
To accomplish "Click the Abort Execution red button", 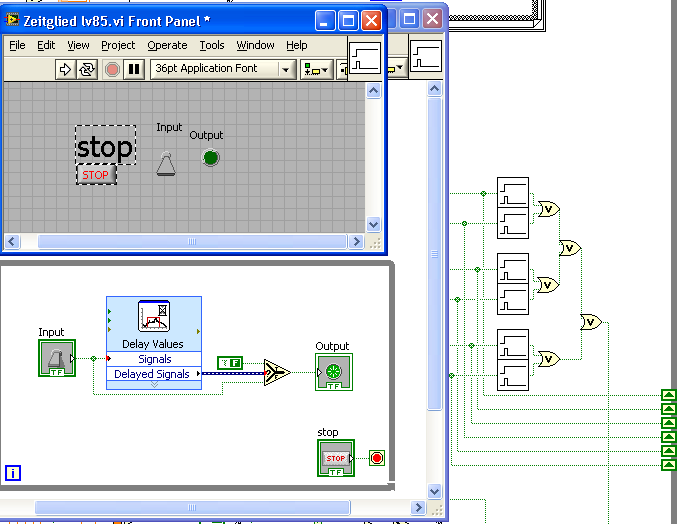I will pos(112,69).
